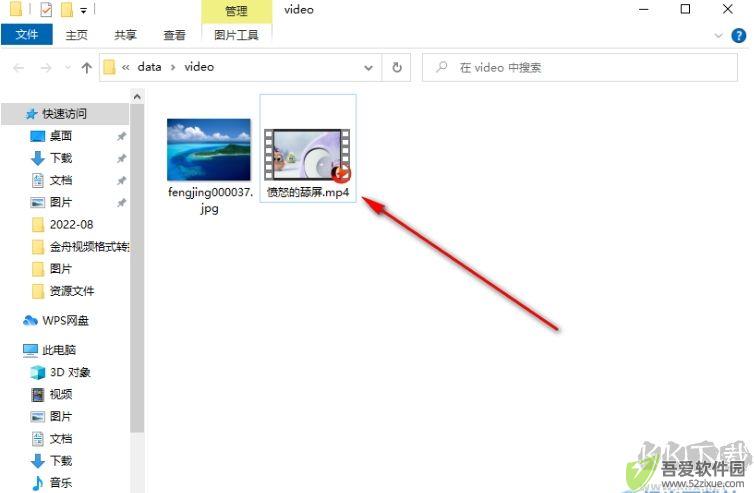The width and height of the screenshot is (754, 493).
Task: Open 3D 对象 under 此电脑
Action: point(70,372)
